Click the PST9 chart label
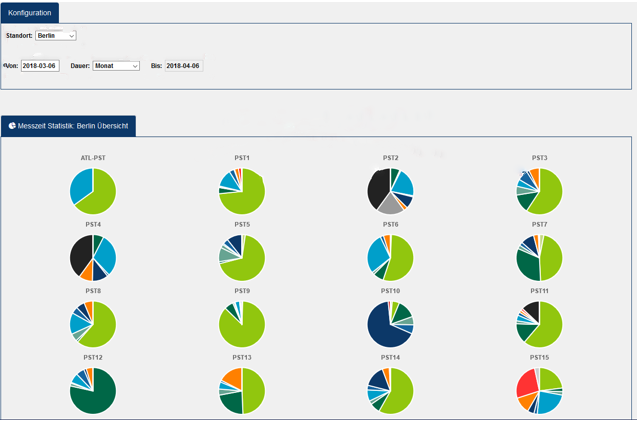Screen dimensions: 641x426 [242, 291]
